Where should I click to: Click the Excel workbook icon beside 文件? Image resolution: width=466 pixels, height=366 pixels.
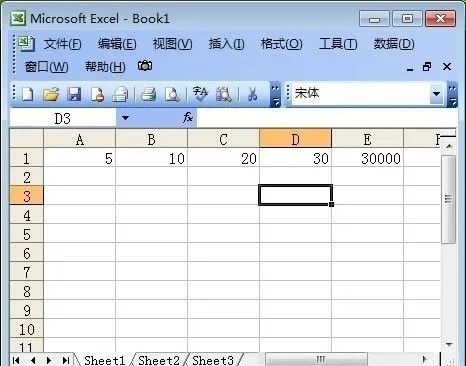26,43
